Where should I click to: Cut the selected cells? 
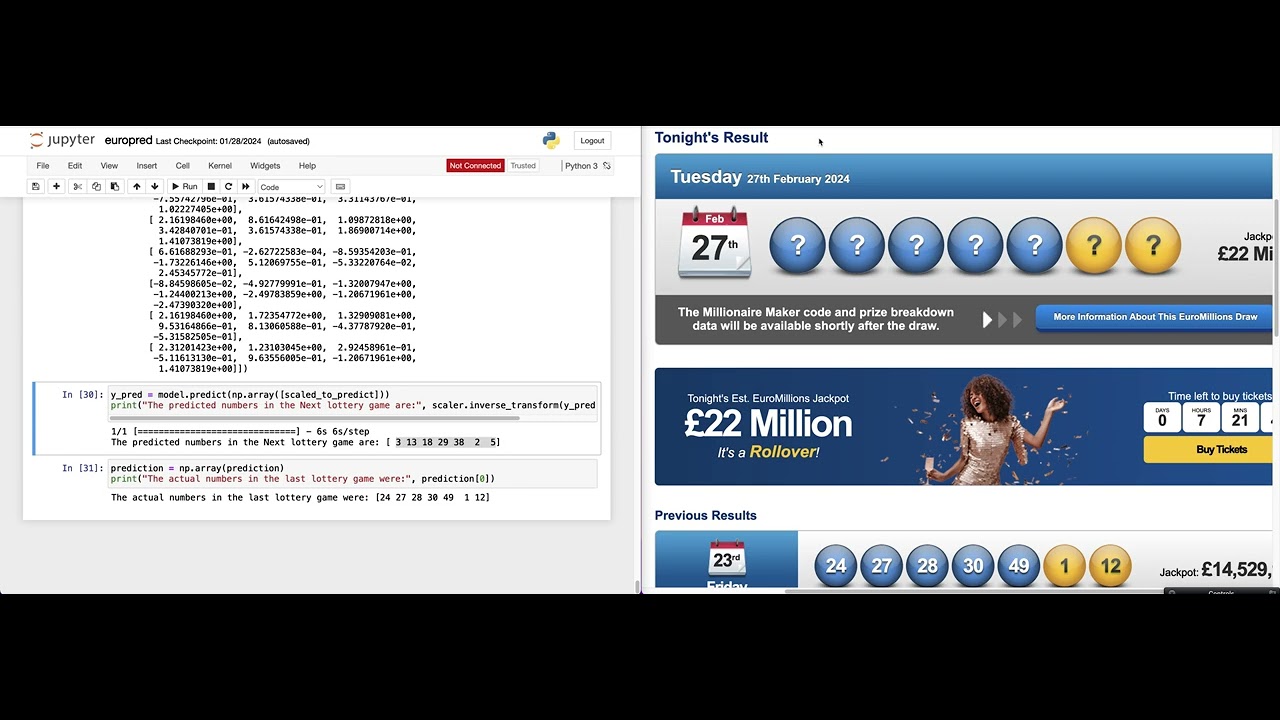pos(77,187)
